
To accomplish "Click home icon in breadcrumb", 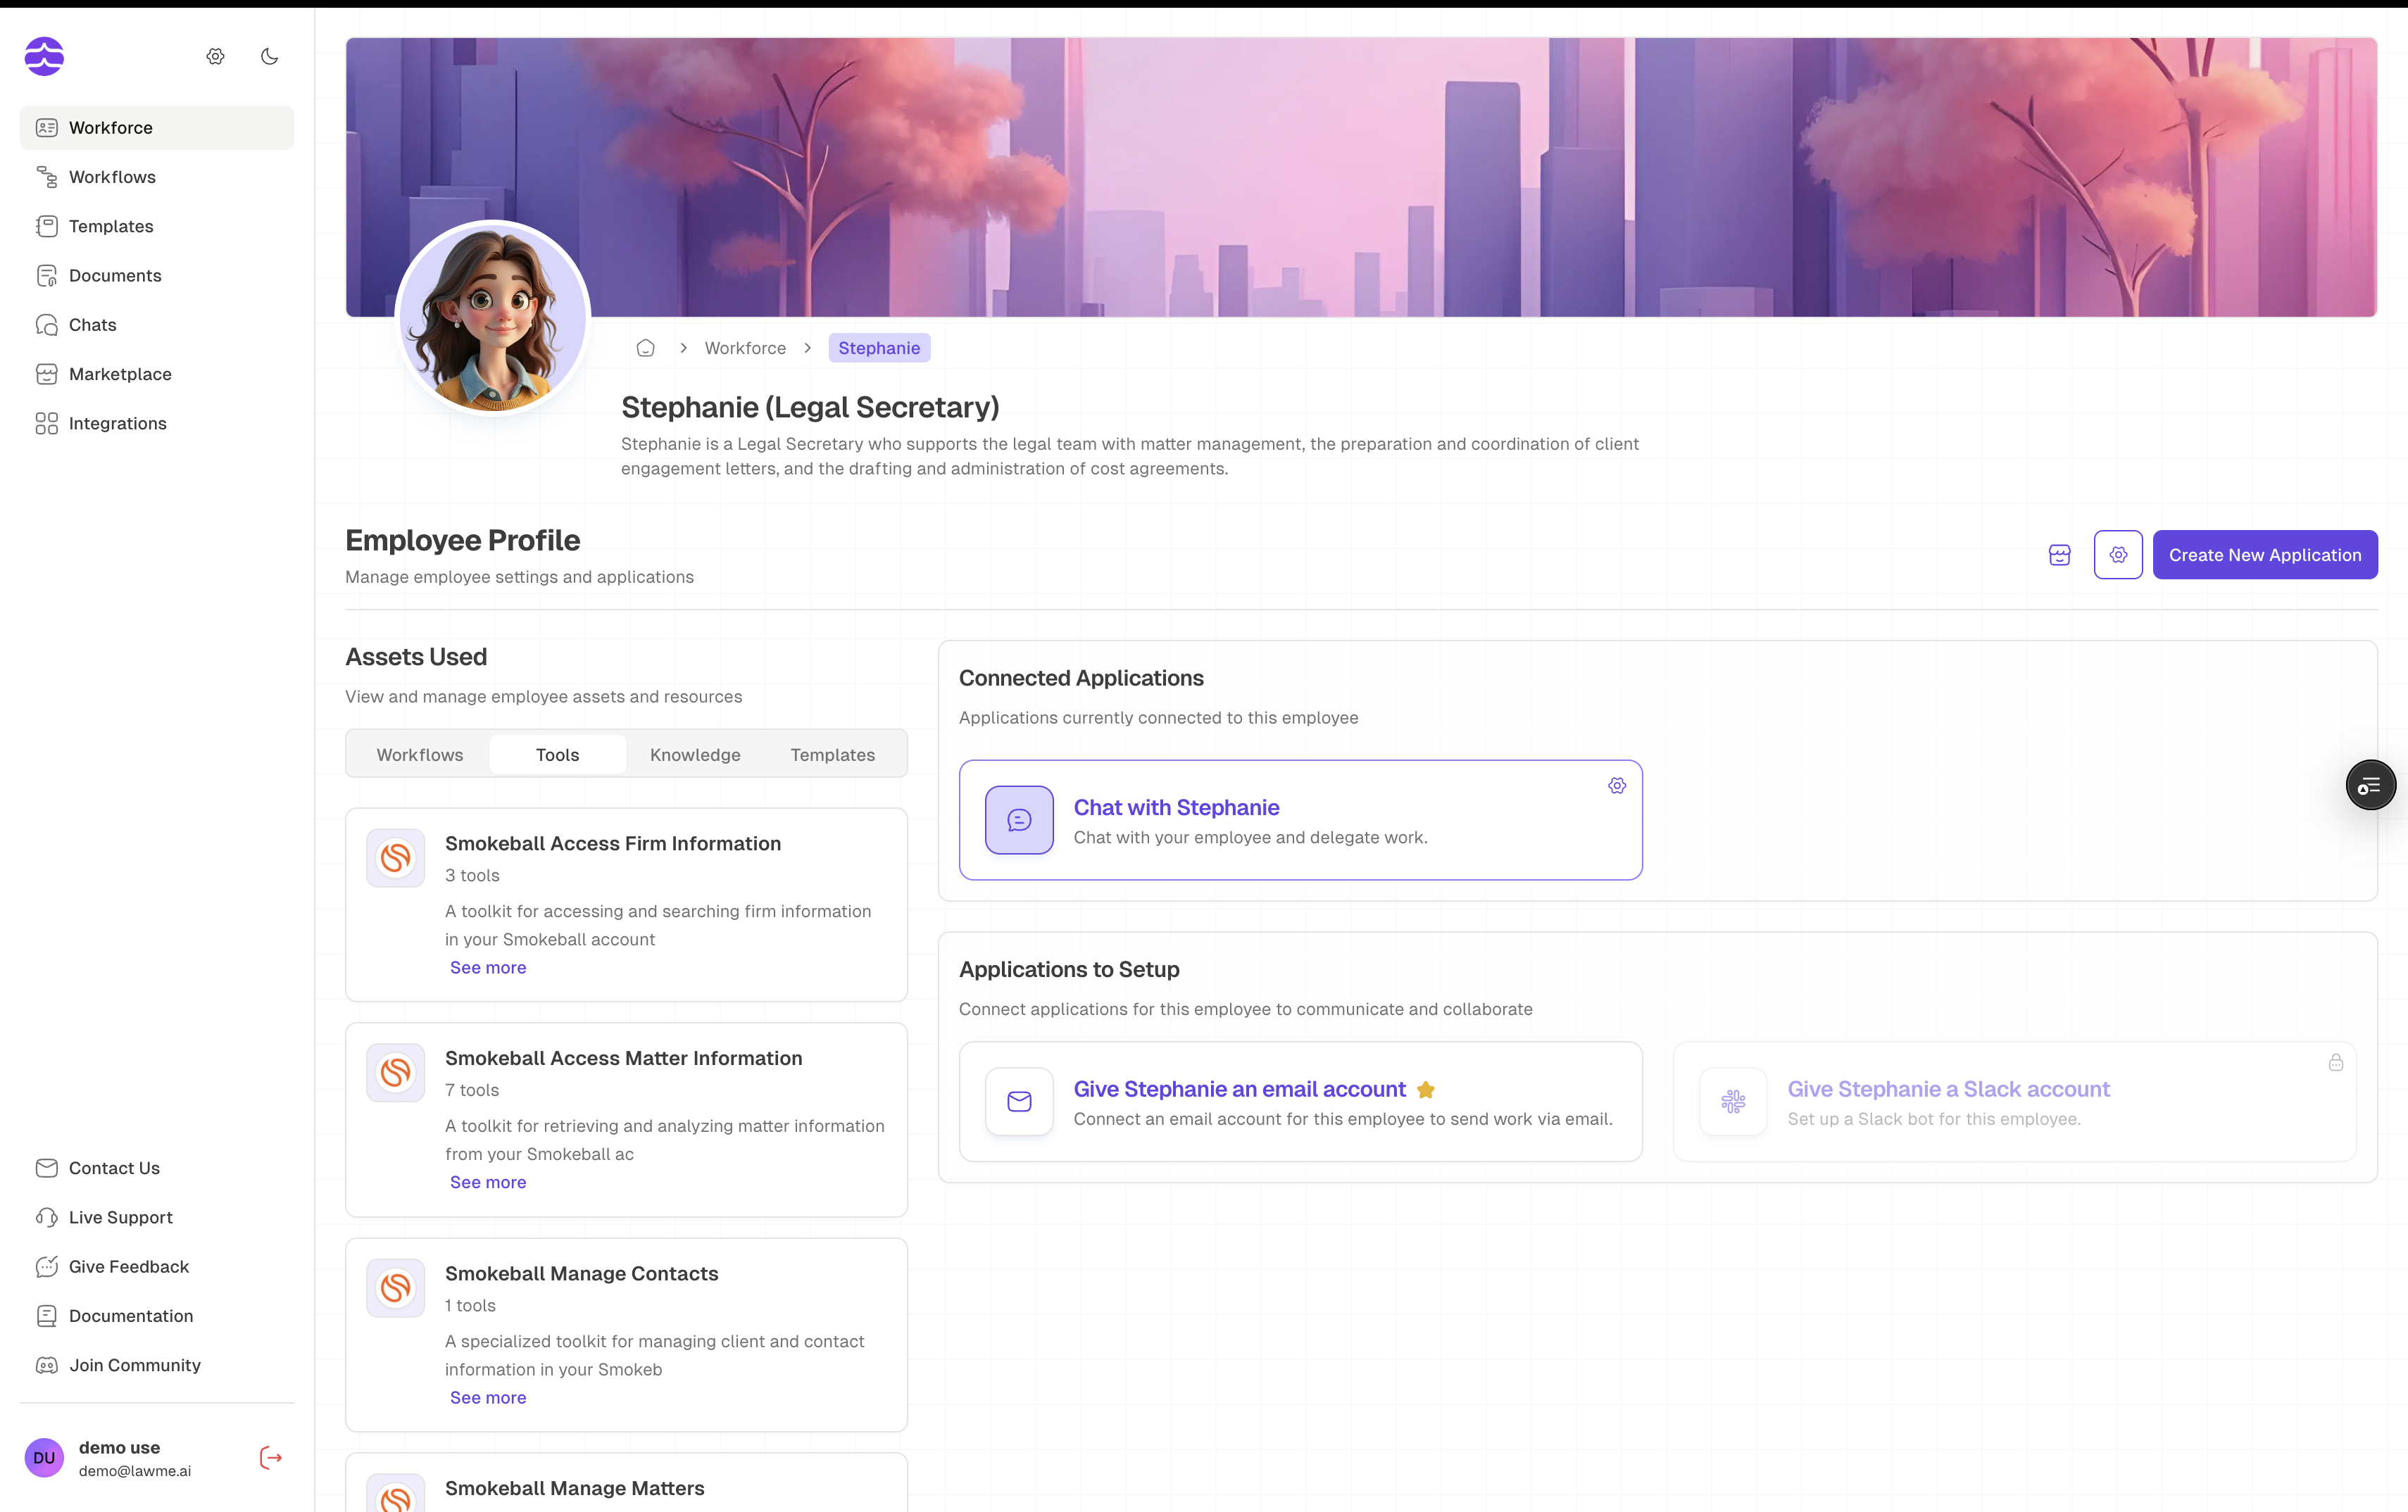I will coord(645,348).
